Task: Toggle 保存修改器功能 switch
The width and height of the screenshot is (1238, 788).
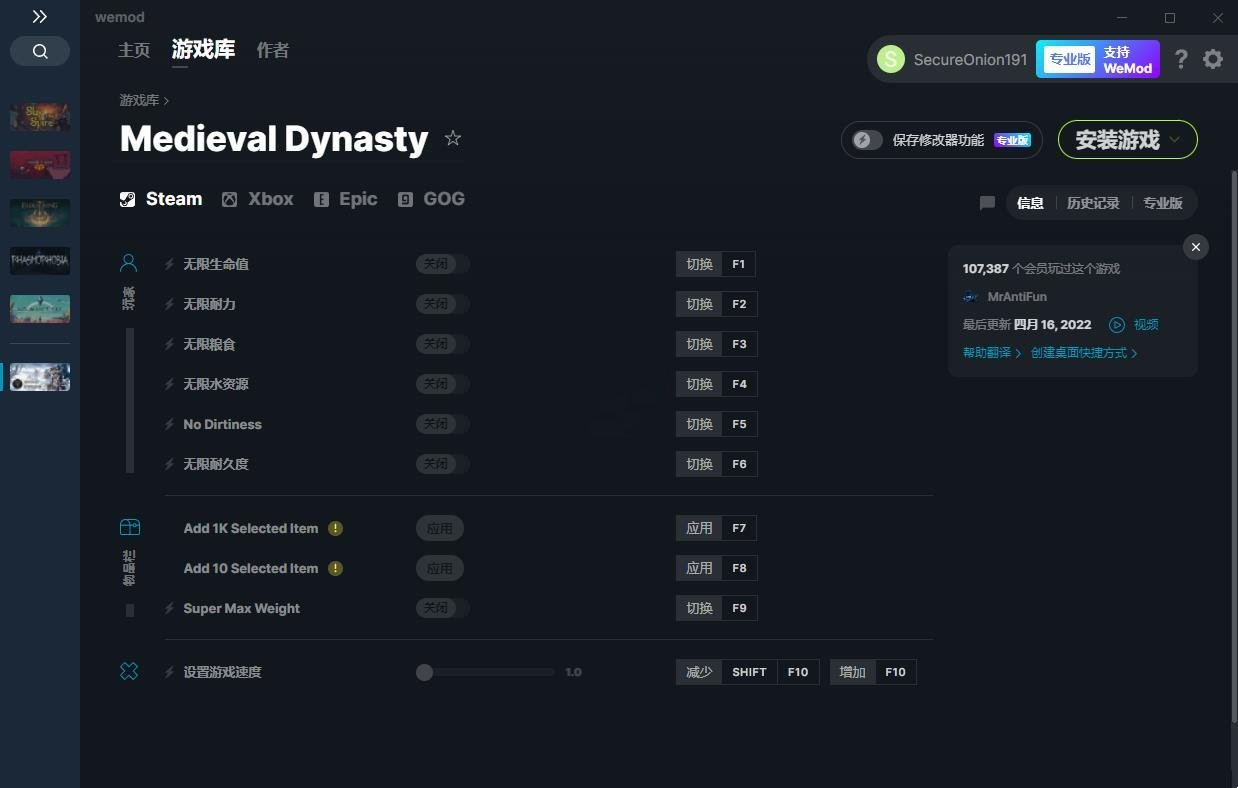Action: [867, 140]
